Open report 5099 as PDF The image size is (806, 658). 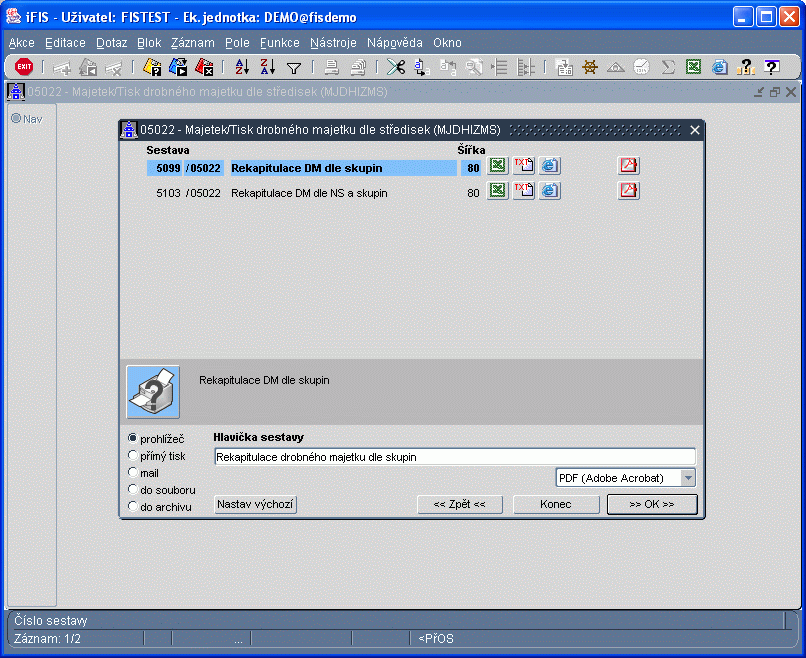point(628,166)
